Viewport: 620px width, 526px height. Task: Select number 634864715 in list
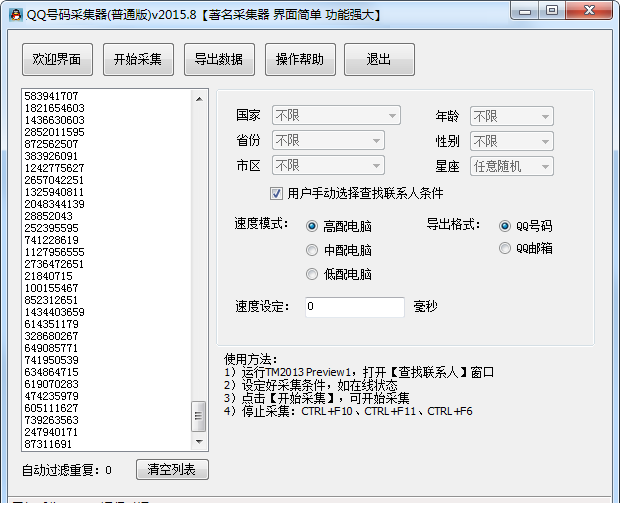click(51, 372)
